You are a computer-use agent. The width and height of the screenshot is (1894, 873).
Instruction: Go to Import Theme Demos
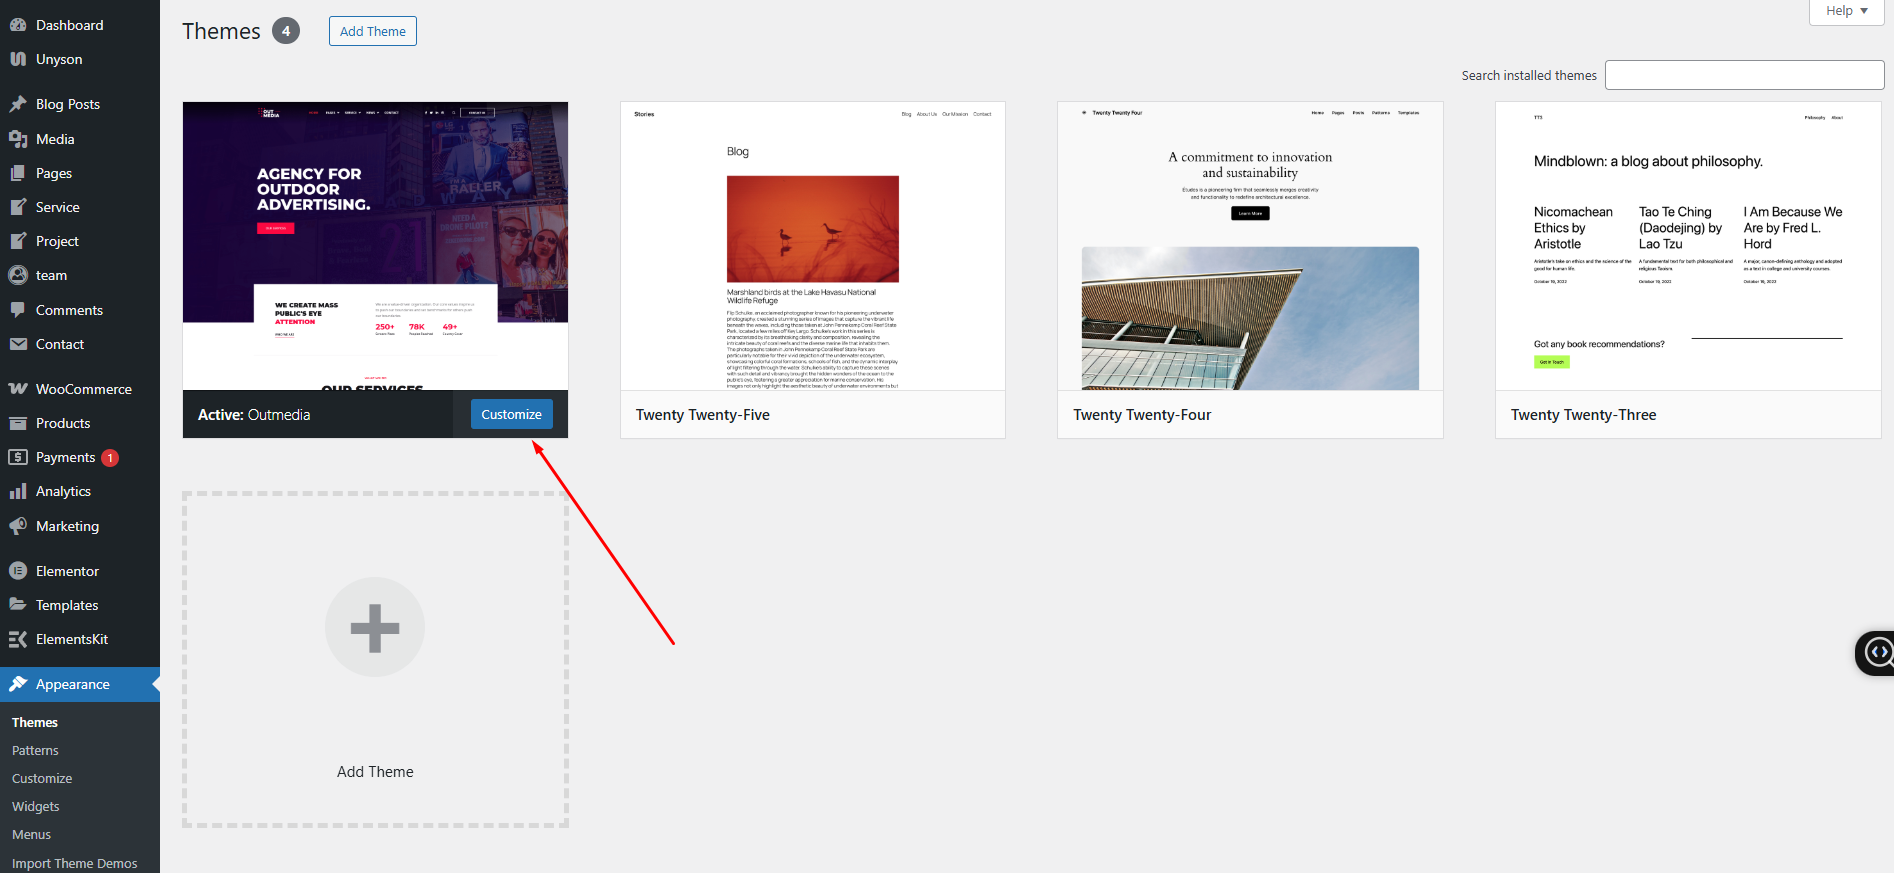(75, 863)
